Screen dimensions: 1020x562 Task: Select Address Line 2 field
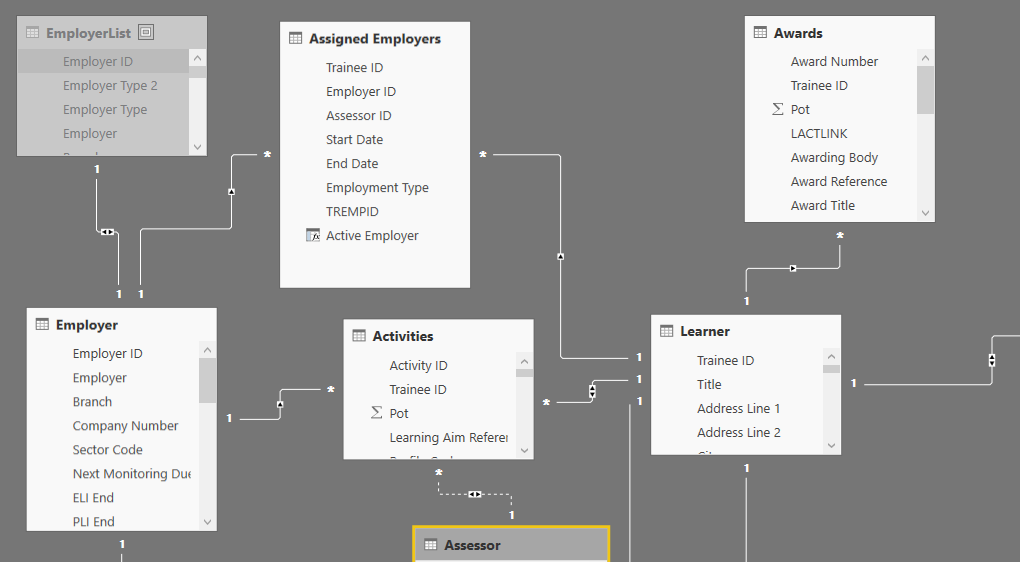click(x=737, y=433)
